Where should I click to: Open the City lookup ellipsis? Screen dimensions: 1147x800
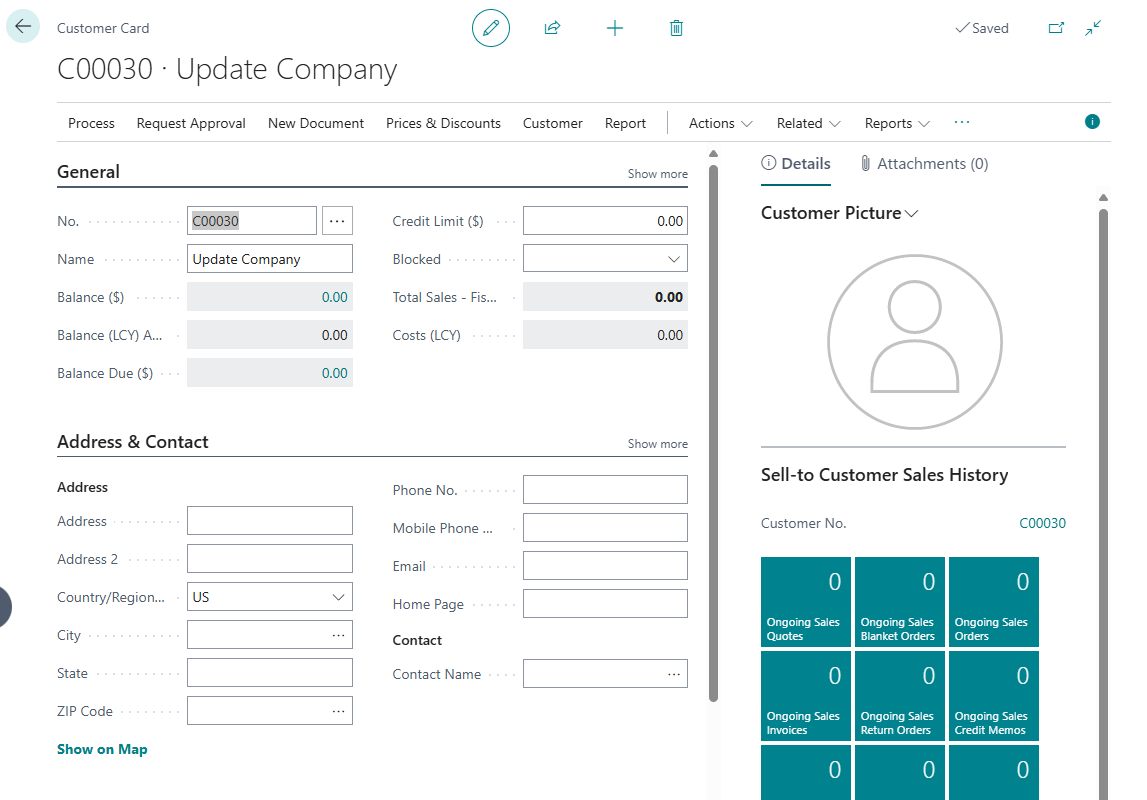(x=338, y=635)
